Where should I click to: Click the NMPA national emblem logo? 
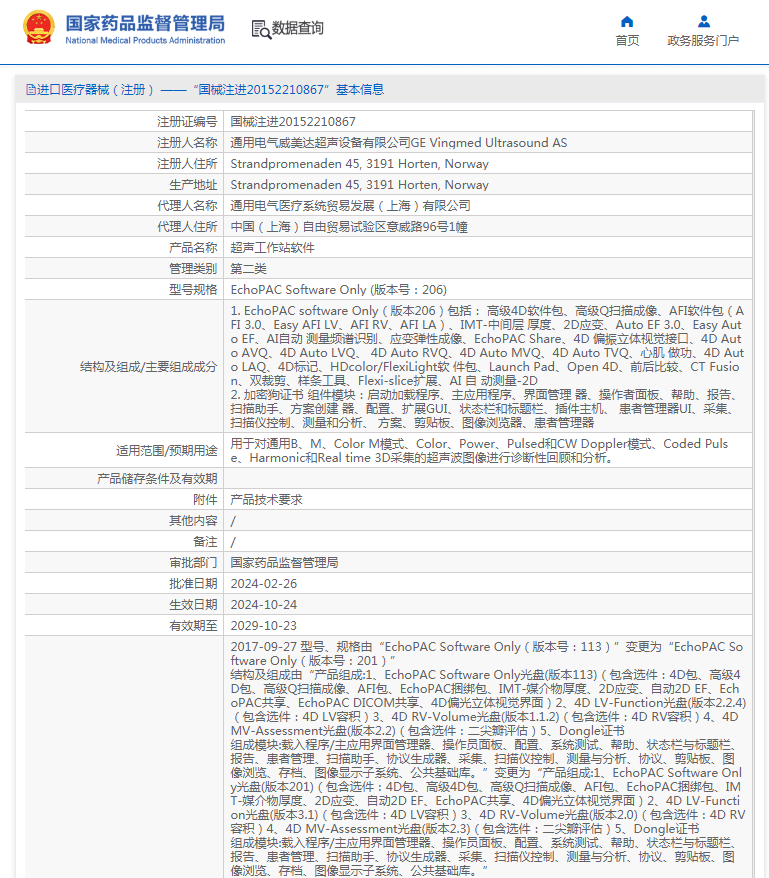coord(39,27)
